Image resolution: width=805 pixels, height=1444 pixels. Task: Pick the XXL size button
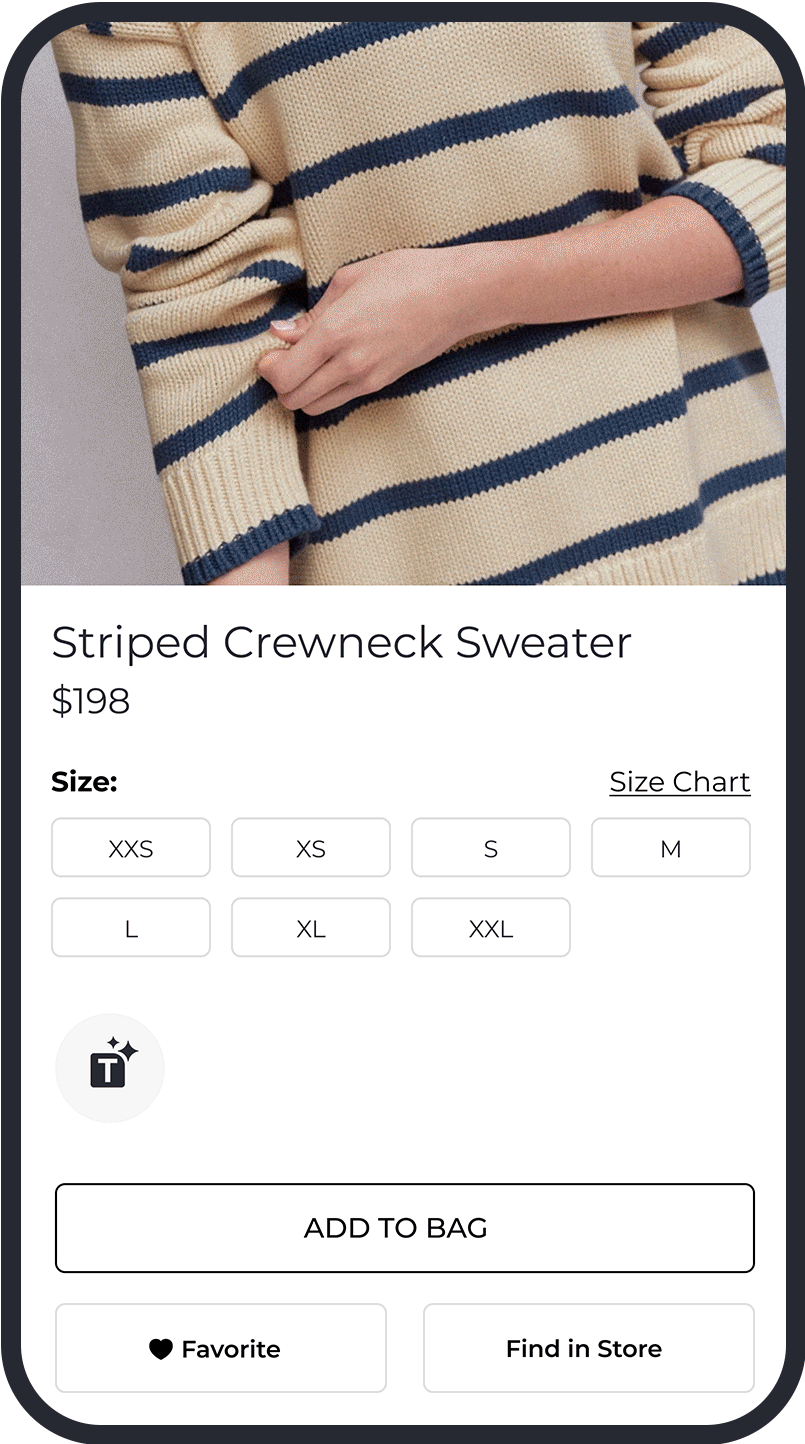[x=491, y=928]
